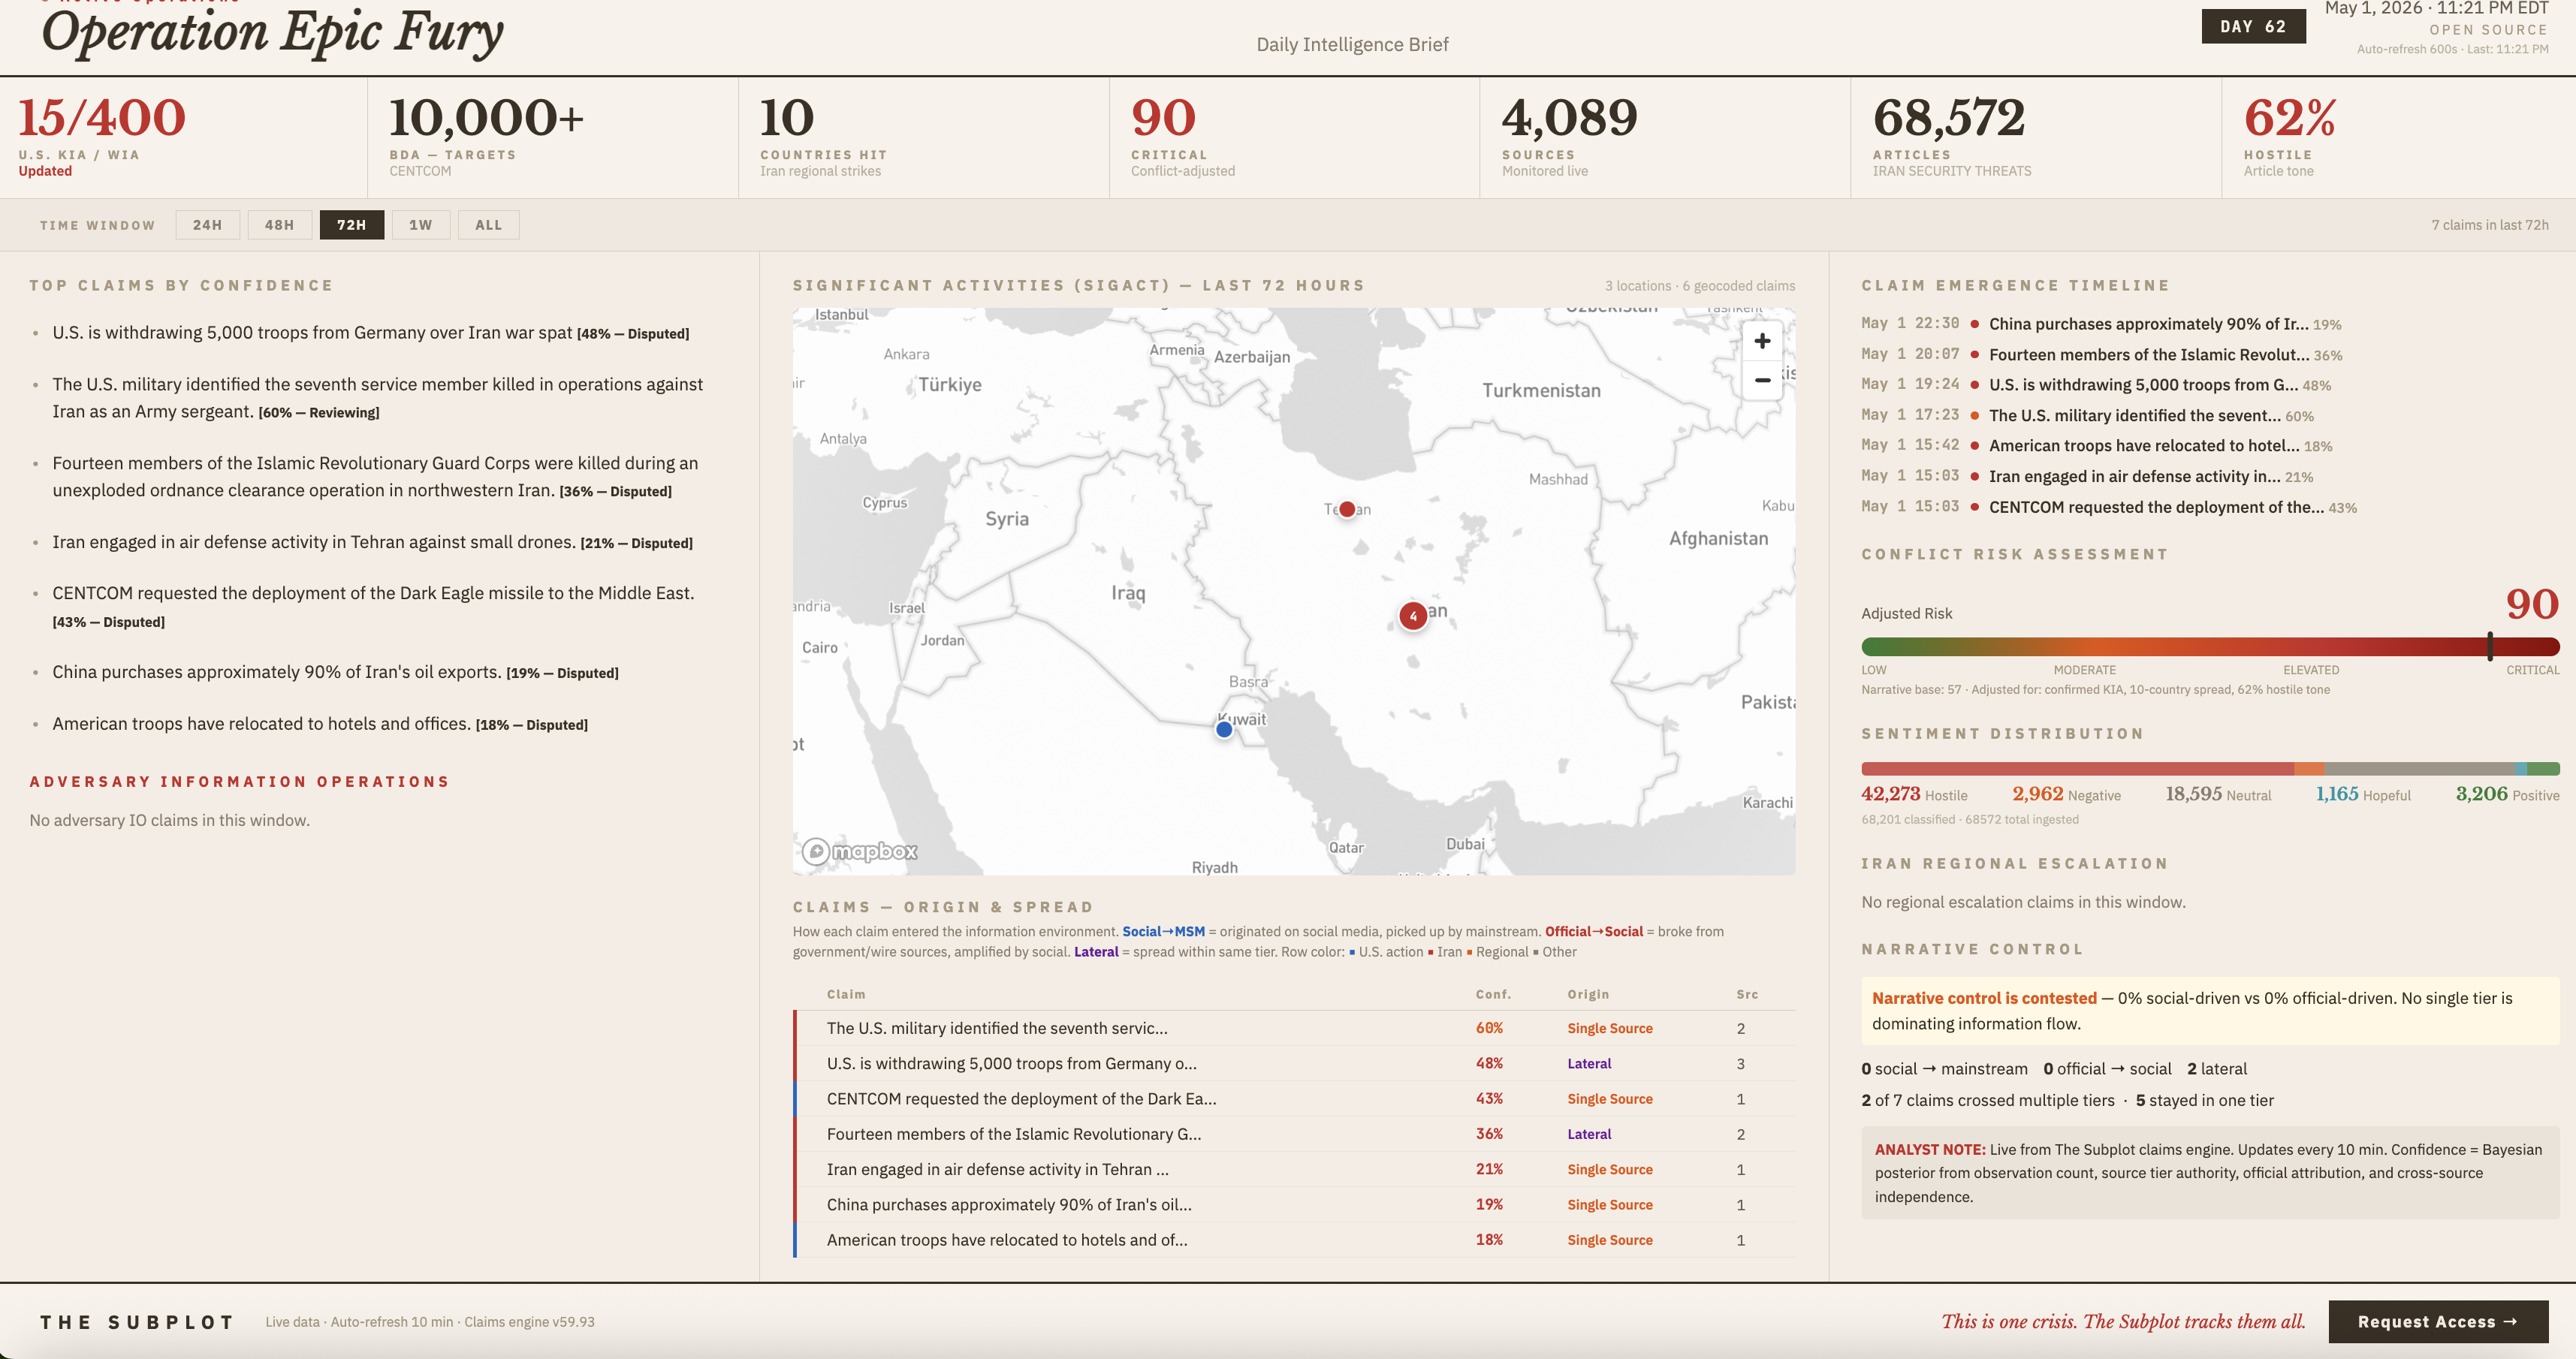Click the Src column header
Image resolution: width=2576 pixels, height=1359 pixels.
point(1747,994)
